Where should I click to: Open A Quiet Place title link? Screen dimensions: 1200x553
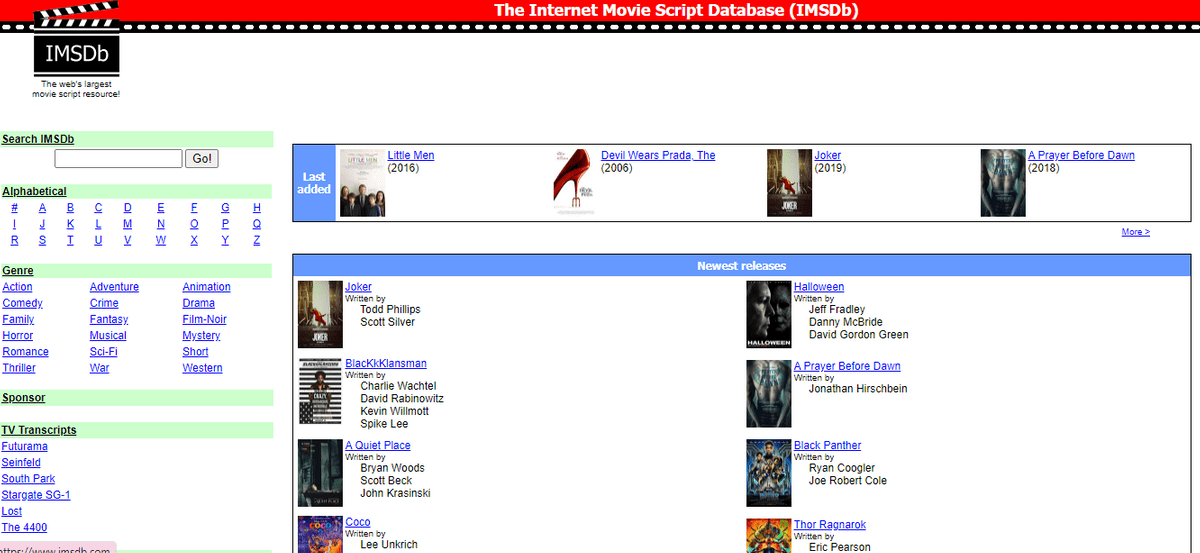pyautogui.click(x=378, y=445)
